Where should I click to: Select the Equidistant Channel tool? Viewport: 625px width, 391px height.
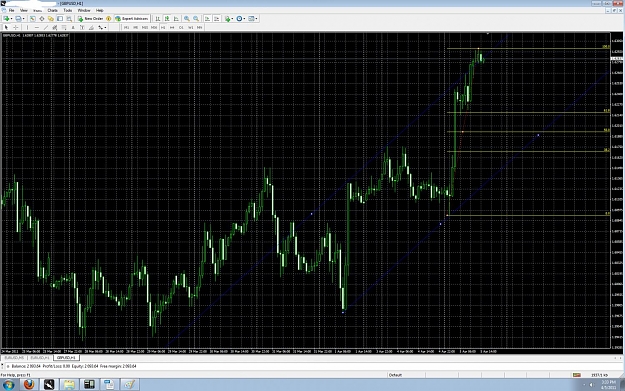click(55, 28)
